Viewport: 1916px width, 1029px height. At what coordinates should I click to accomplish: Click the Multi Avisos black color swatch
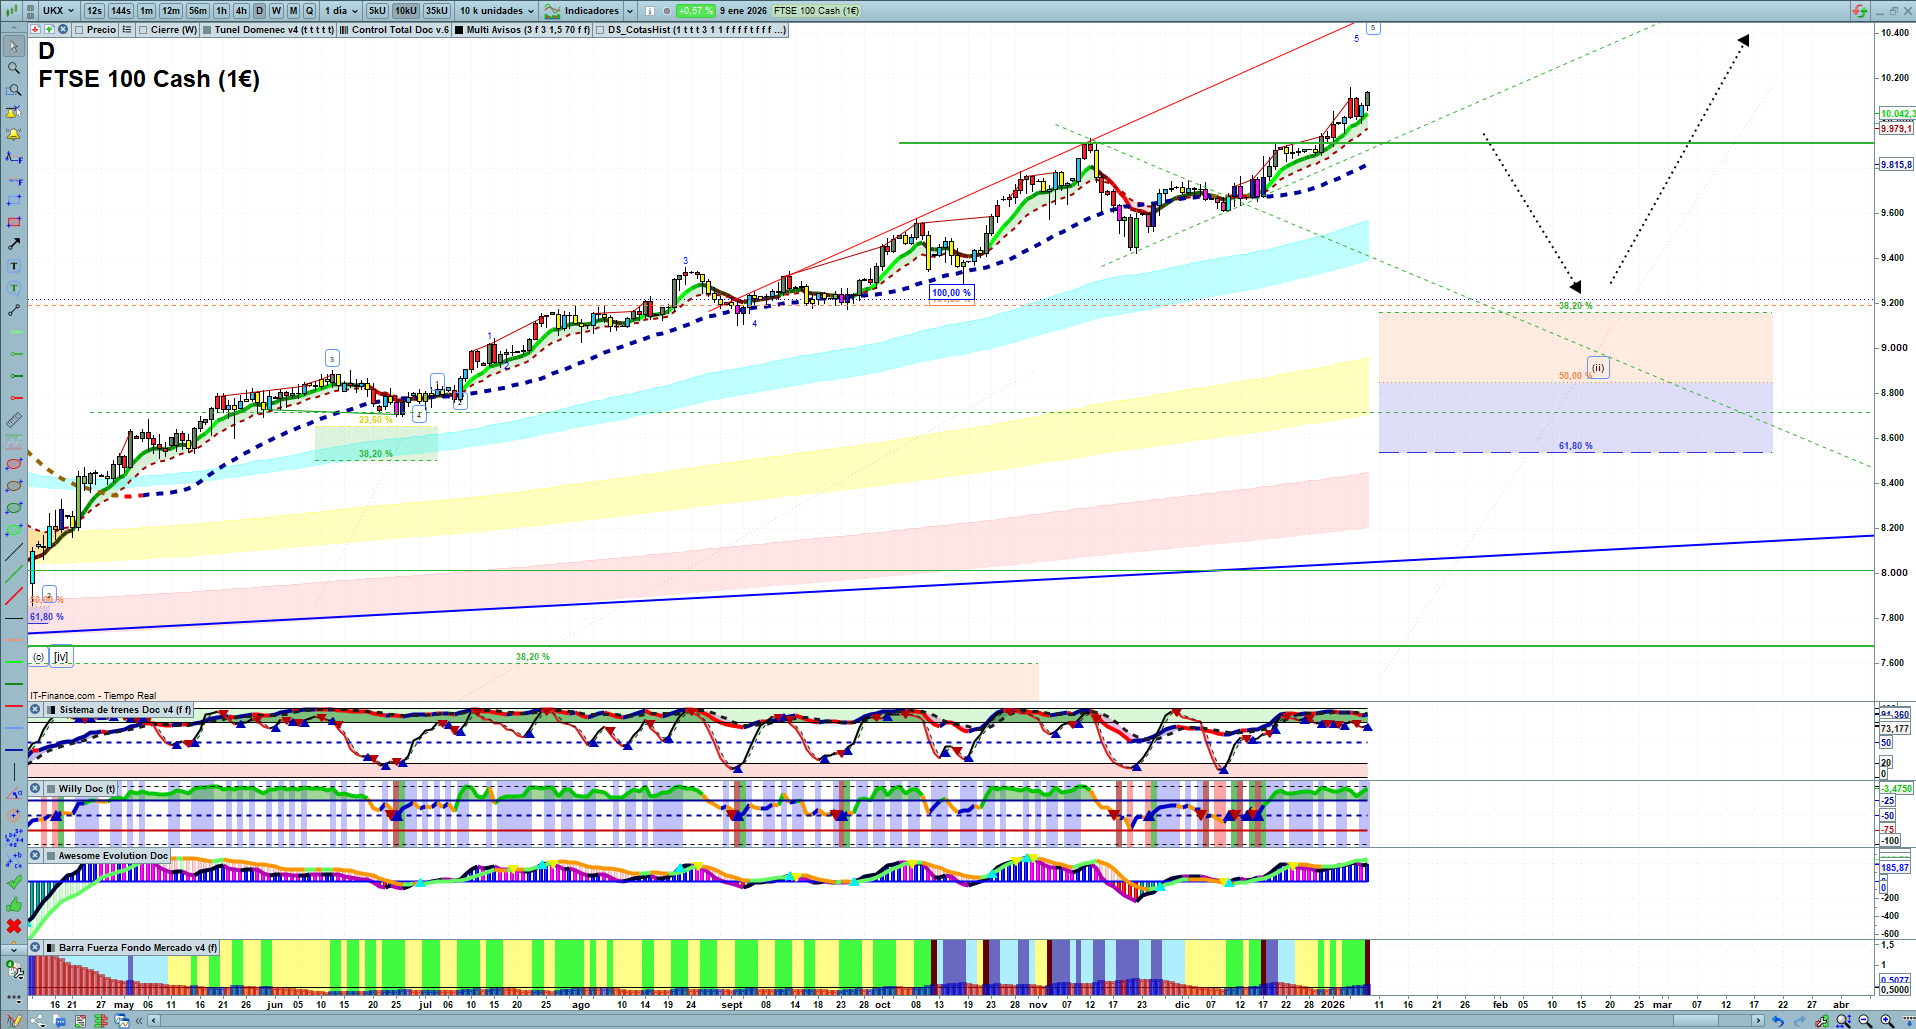[x=459, y=30]
